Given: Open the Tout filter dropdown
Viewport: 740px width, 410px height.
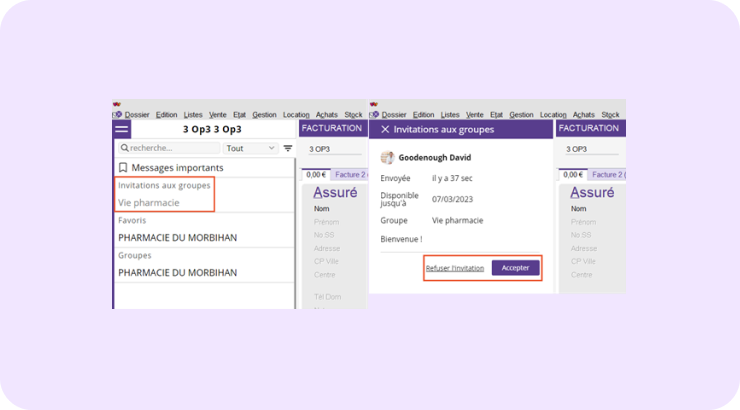Looking at the screenshot, I should pyautogui.click(x=250, y=148).
